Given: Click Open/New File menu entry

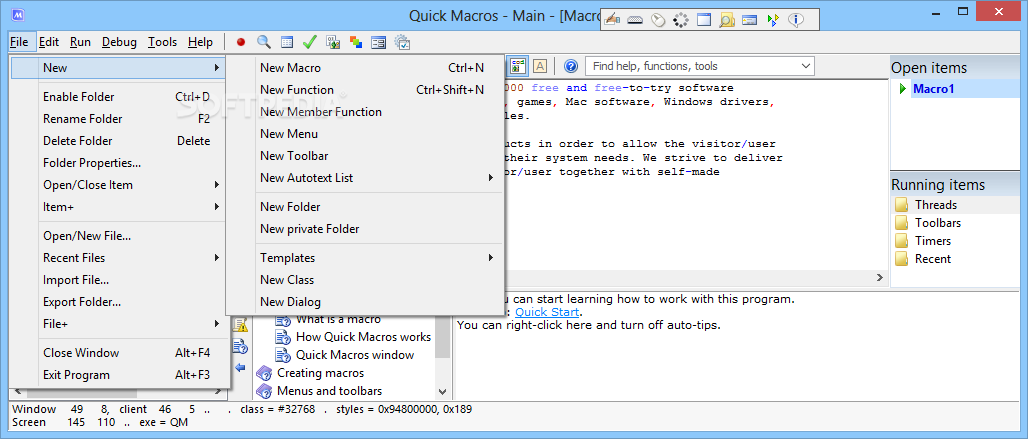Looking at the screenshot, I should tap(119, 236).
